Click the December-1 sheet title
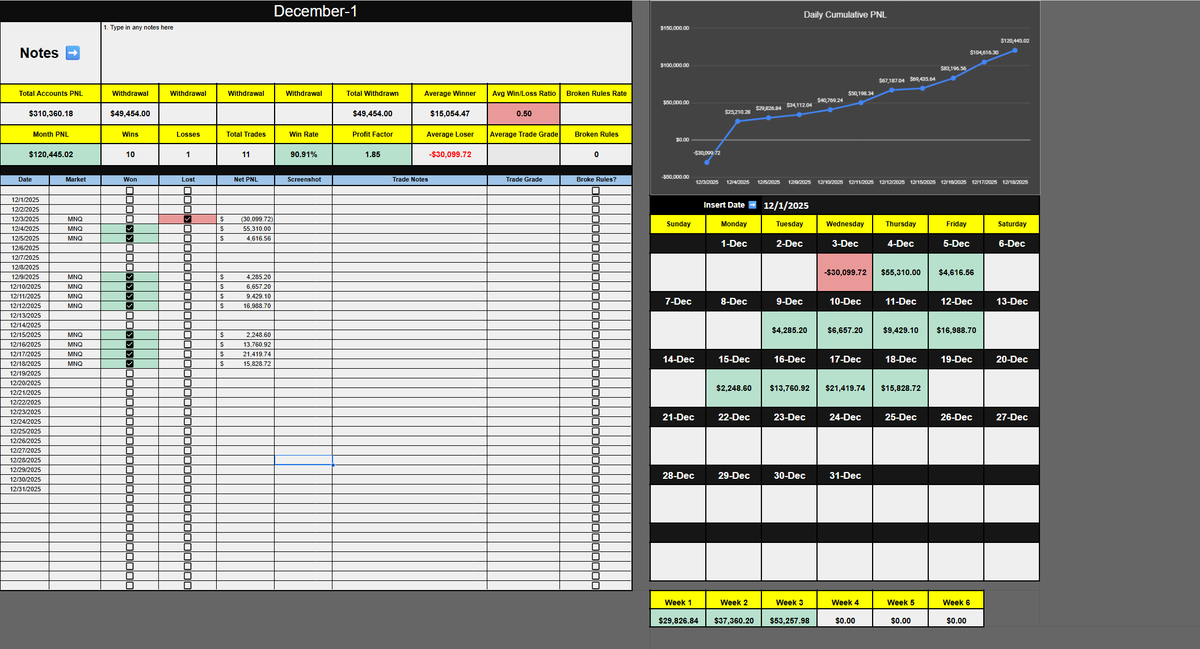Viewport: 1200px width, 649px height. [x=315, y=11]
